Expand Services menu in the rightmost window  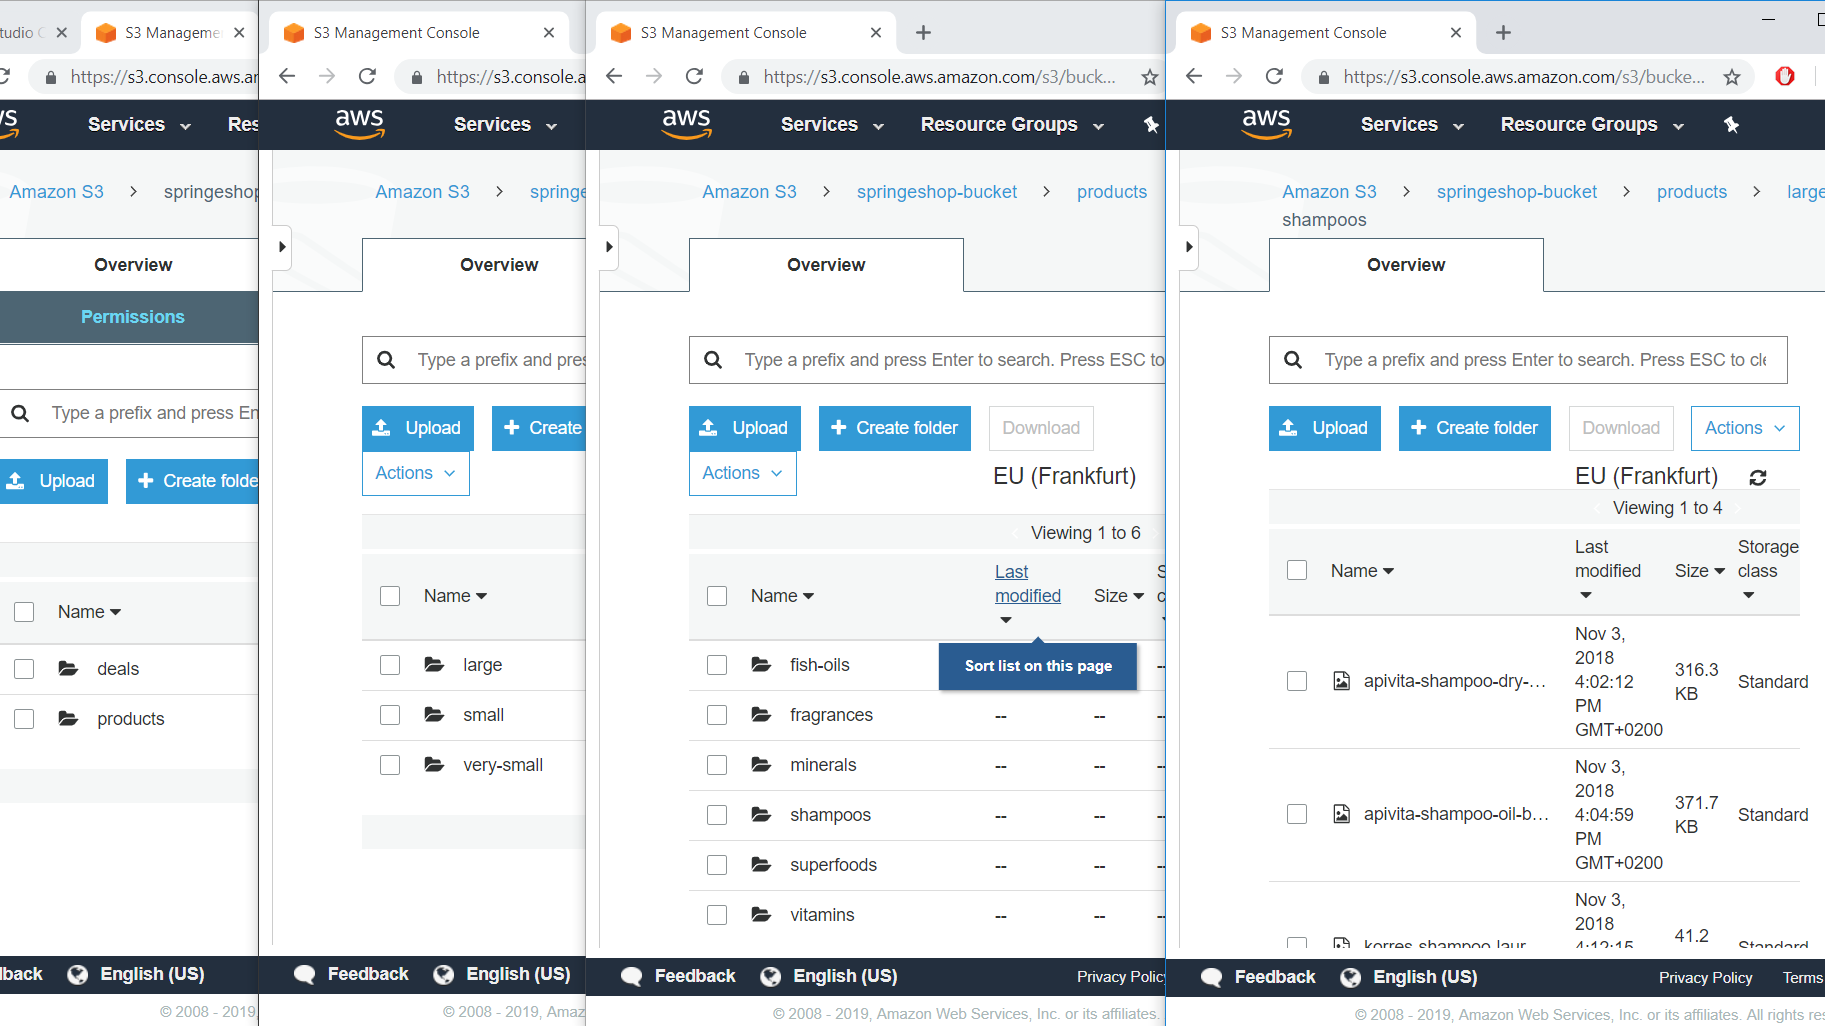click(x=1412, y=125)
